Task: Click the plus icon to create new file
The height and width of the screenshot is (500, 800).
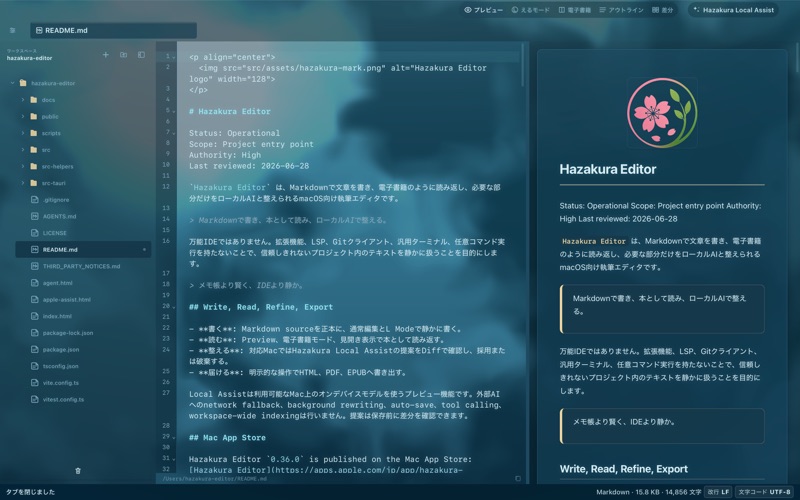Action: (106, 55)
